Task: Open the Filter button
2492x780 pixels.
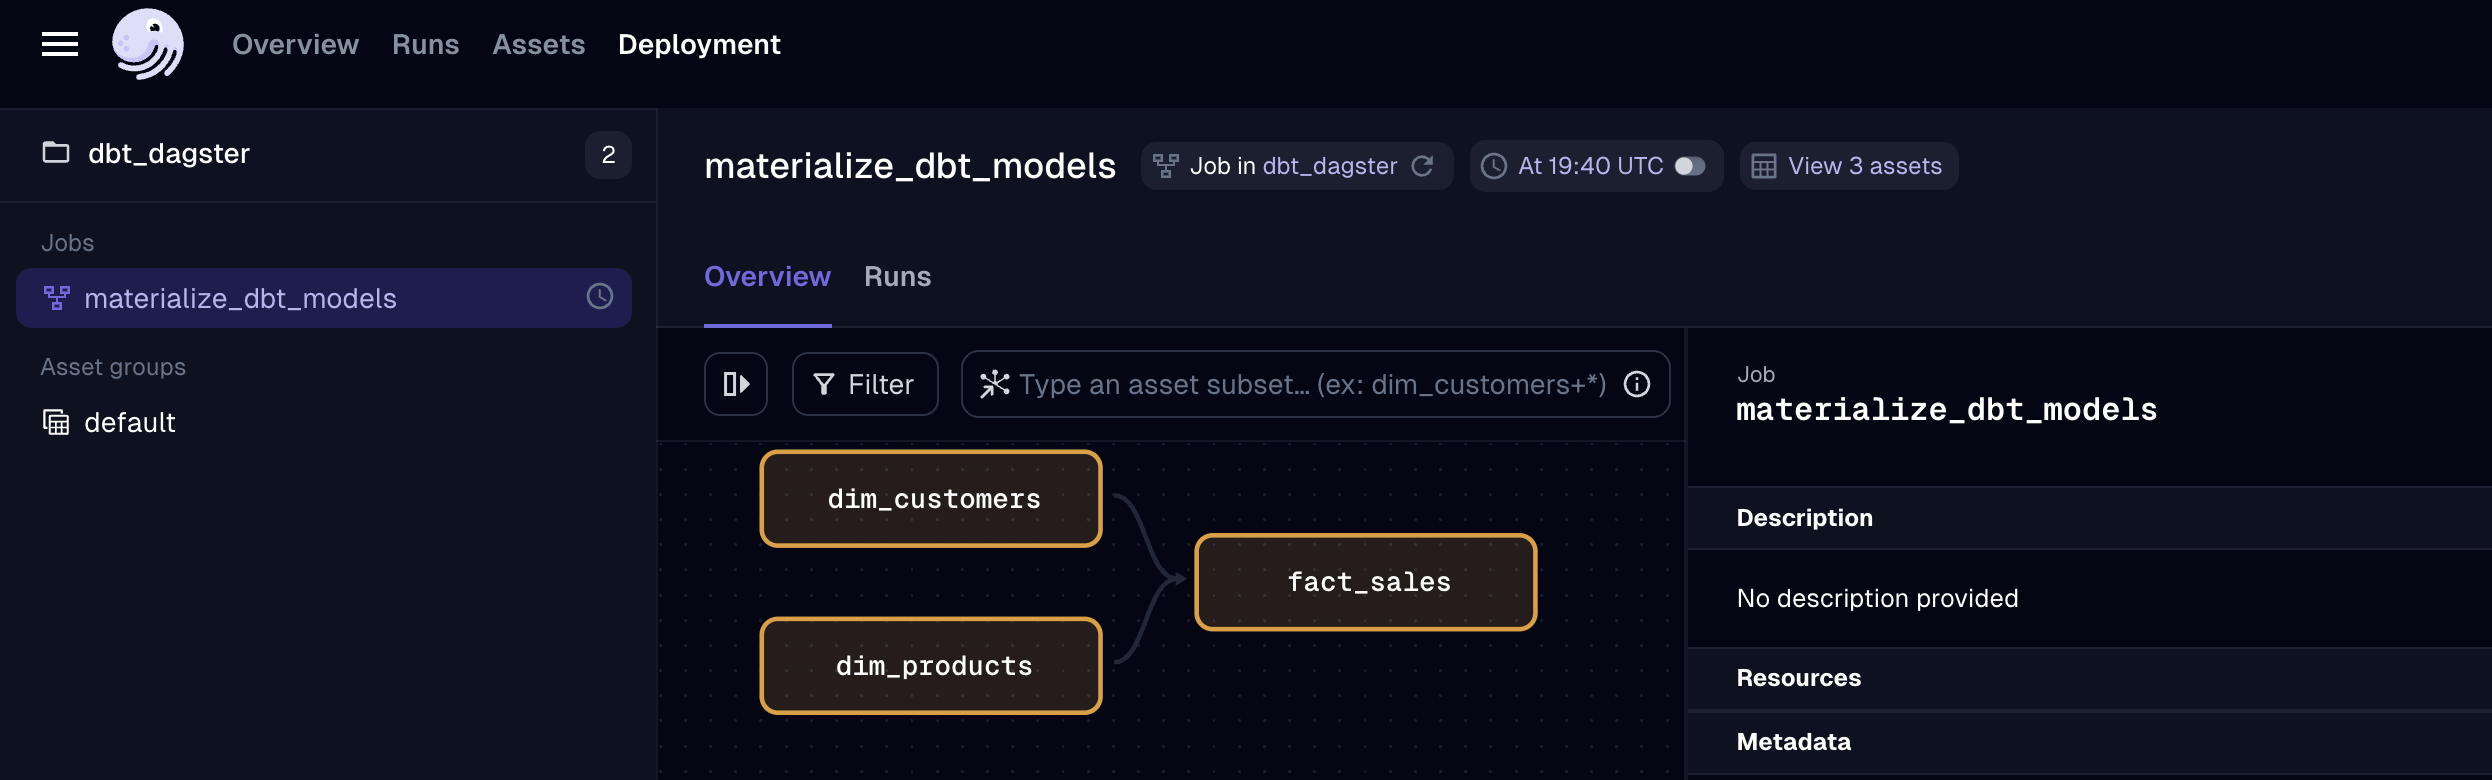Action: [865, 384]
